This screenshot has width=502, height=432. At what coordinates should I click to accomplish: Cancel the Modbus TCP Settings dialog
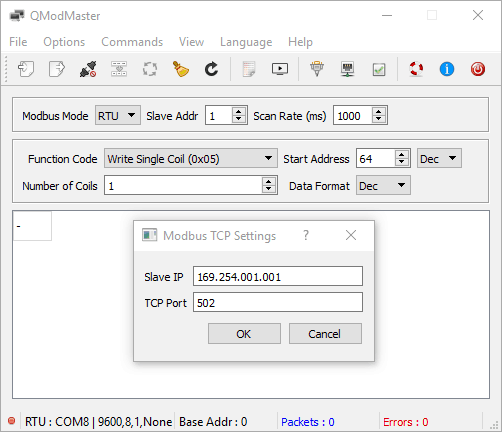pyautogui.click(x=325, y=333)
